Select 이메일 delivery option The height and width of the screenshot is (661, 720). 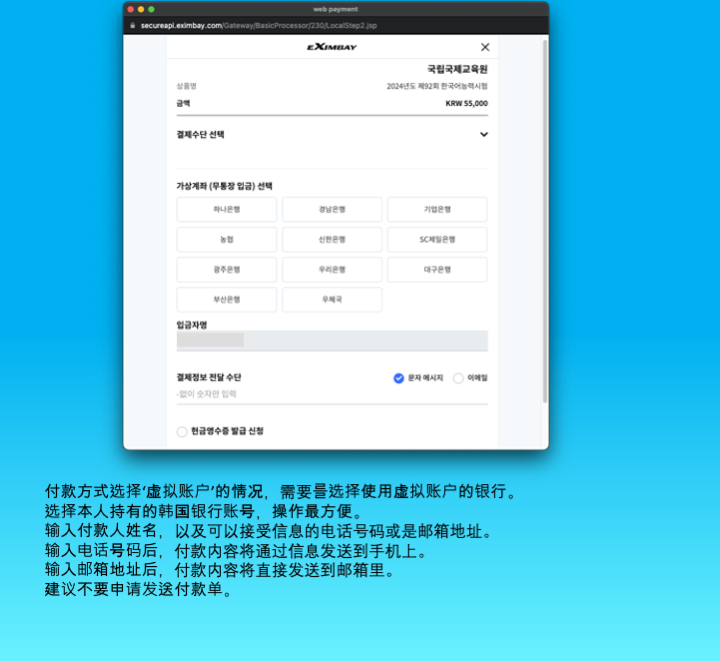click(459, 378)
